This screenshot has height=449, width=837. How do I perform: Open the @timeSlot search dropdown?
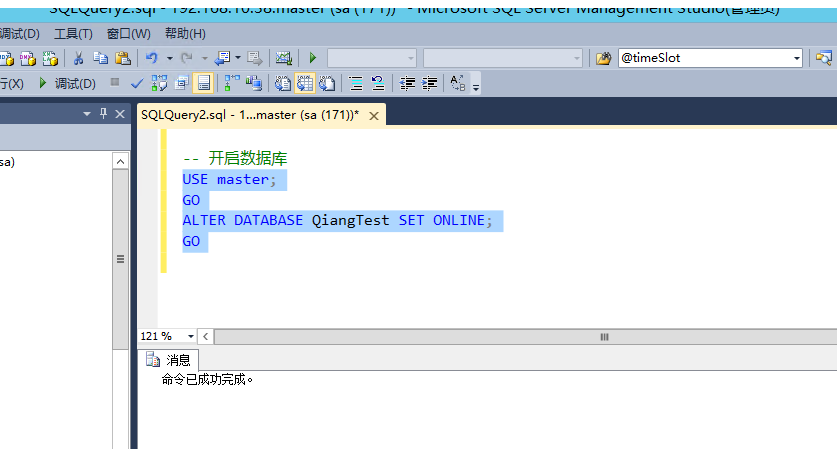797,58
